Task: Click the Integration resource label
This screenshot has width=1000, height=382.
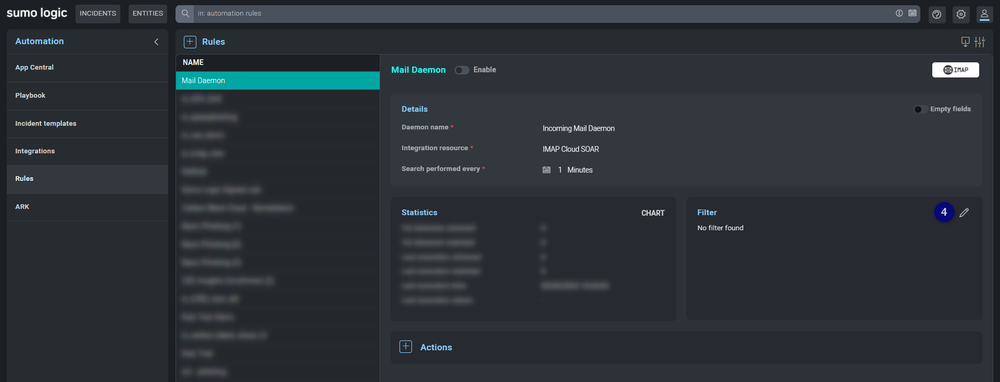Action: pyautogui.click(x=435, y=148)
